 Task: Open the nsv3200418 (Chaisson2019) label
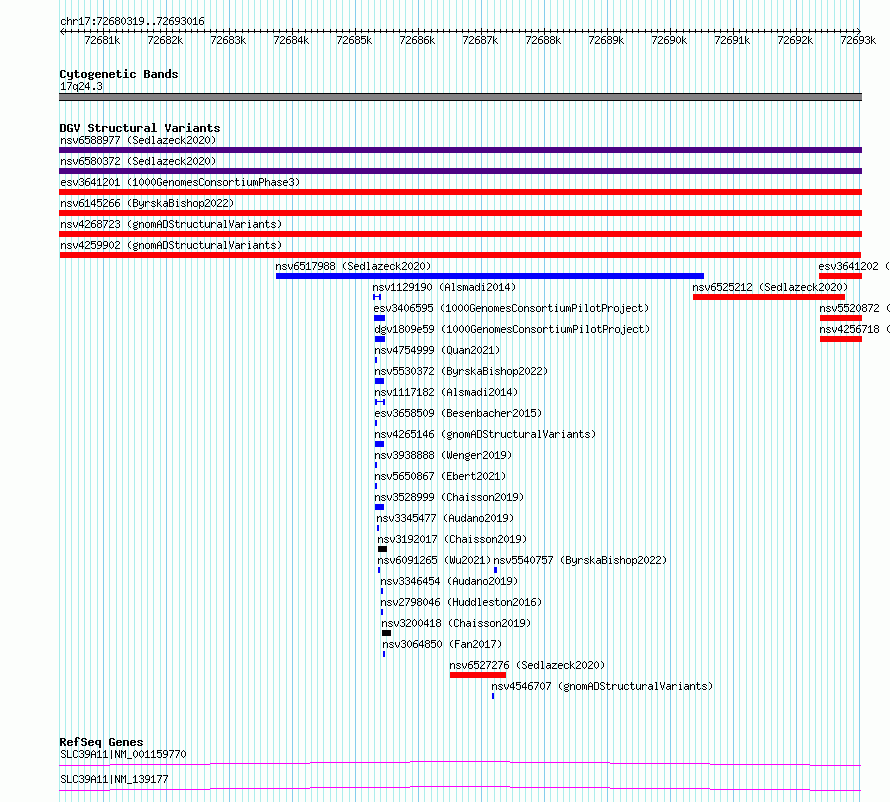456,623
